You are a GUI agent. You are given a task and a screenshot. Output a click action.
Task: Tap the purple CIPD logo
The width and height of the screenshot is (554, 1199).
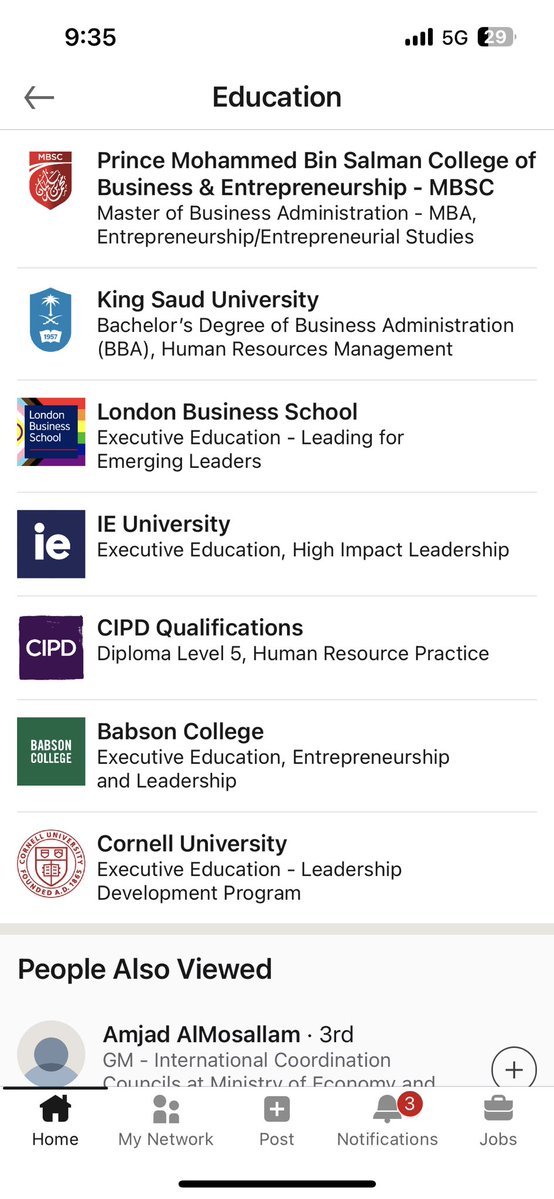51,648
